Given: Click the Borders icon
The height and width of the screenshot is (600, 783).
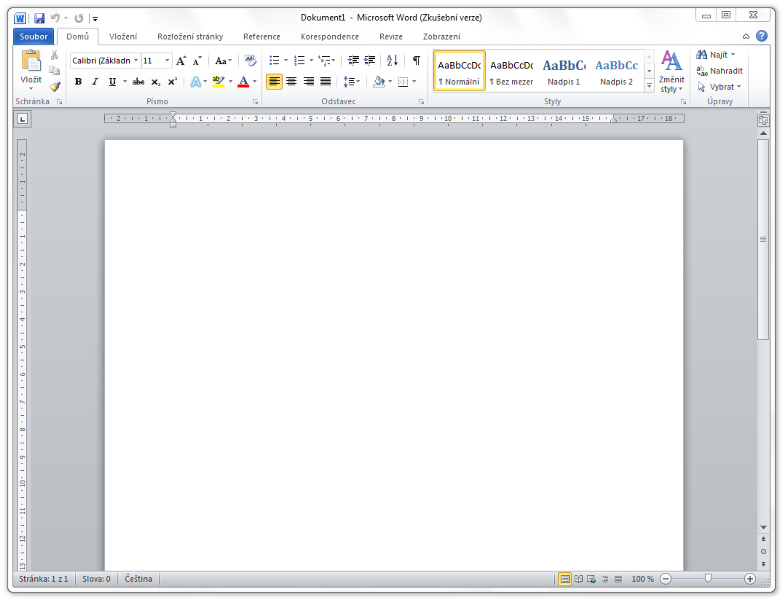Looking at the screenshot, I should (x=403, y=81).
